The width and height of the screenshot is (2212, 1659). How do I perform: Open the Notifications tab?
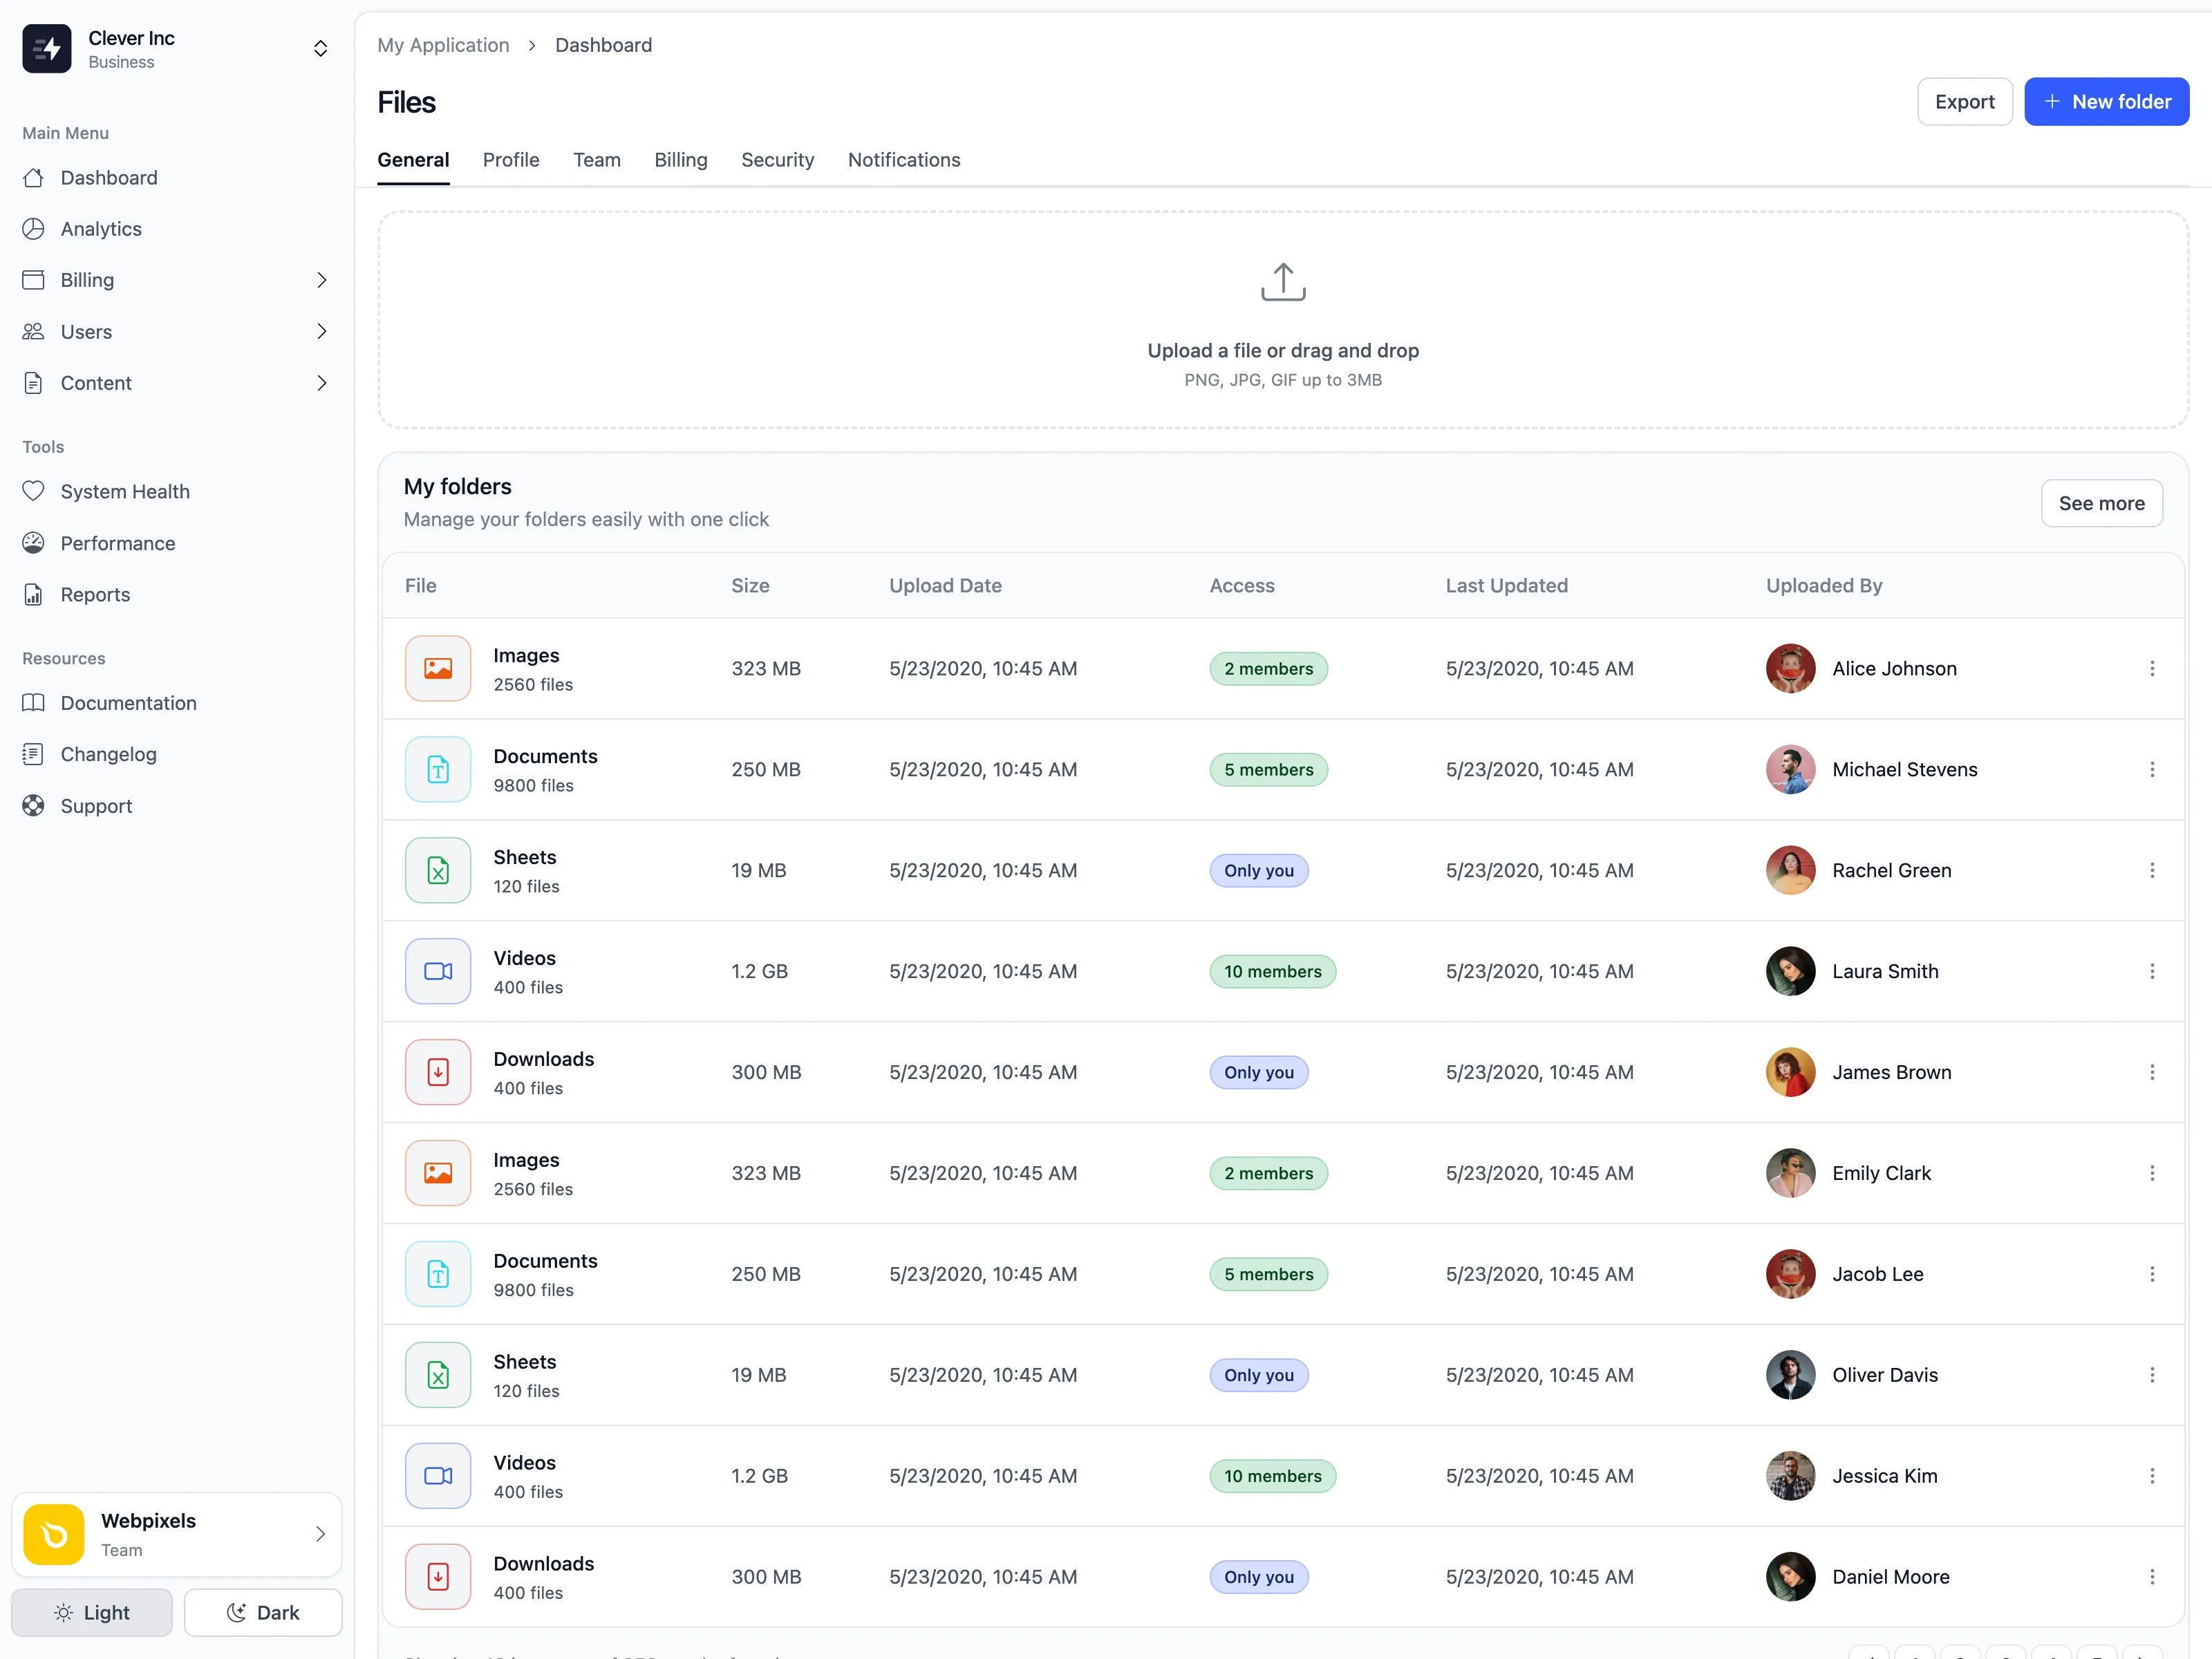point(903,160)
